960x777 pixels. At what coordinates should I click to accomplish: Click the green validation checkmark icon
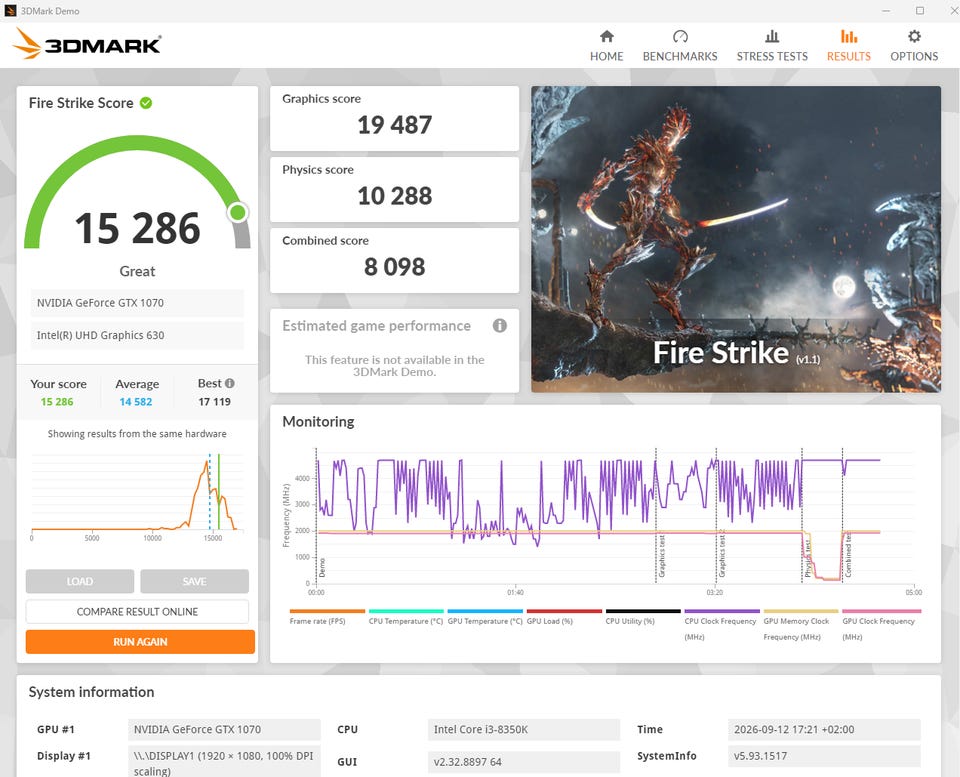(146, 103)
